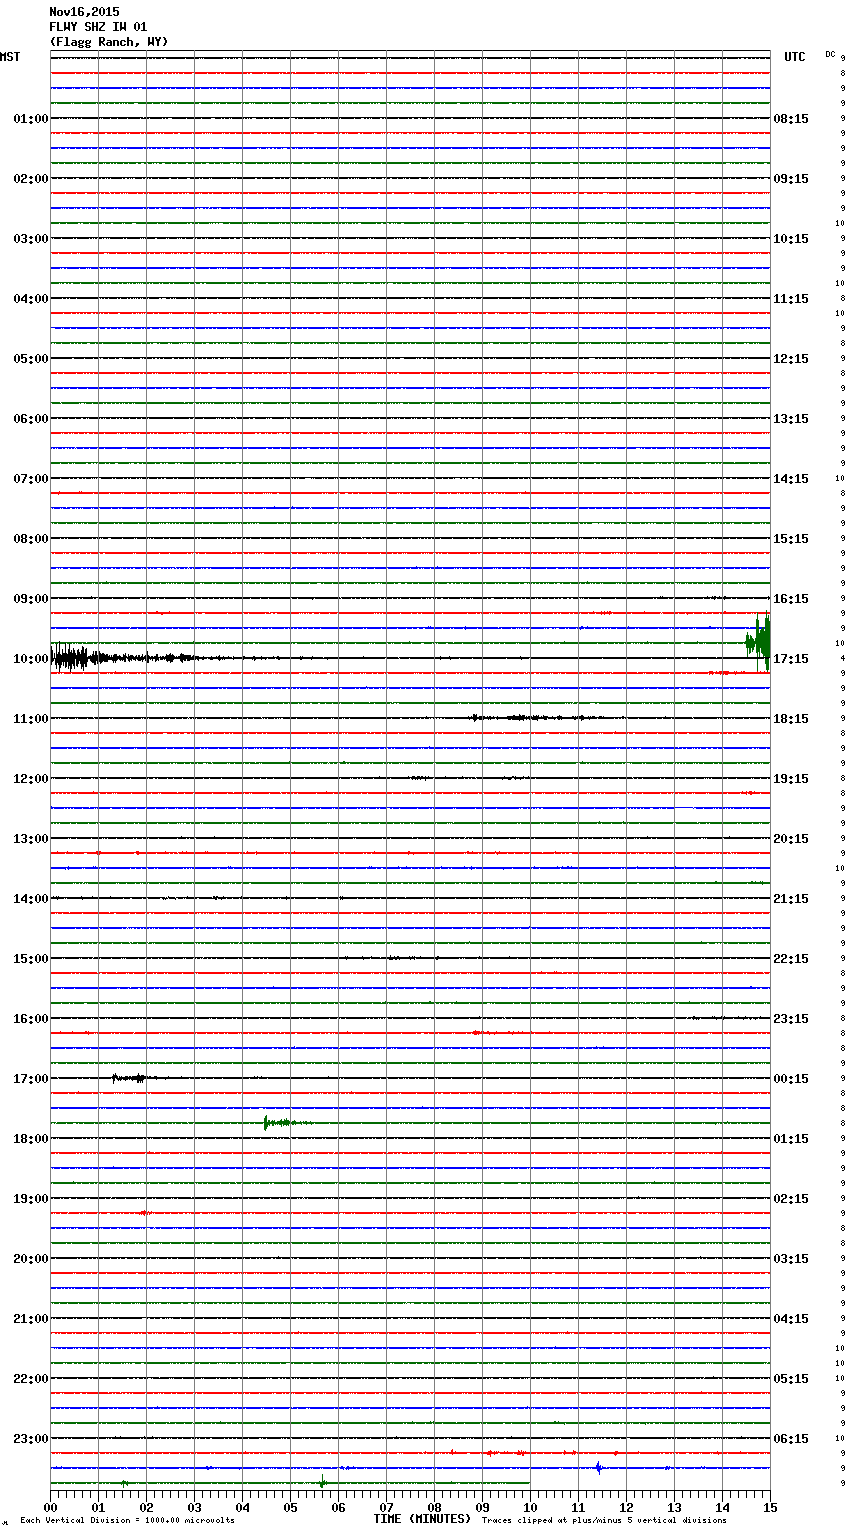
Task: Select the 13:00 MST row label
Action: pyautogui.click(x=30, y=839)
